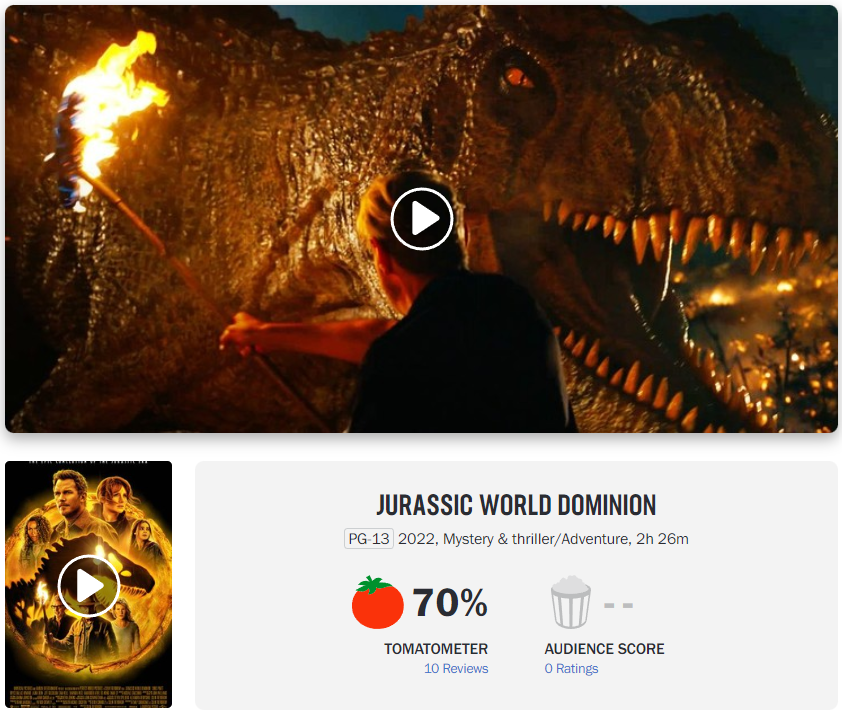
Task: Click the AUDIENCE SCORE label
Action: point(604,649)
